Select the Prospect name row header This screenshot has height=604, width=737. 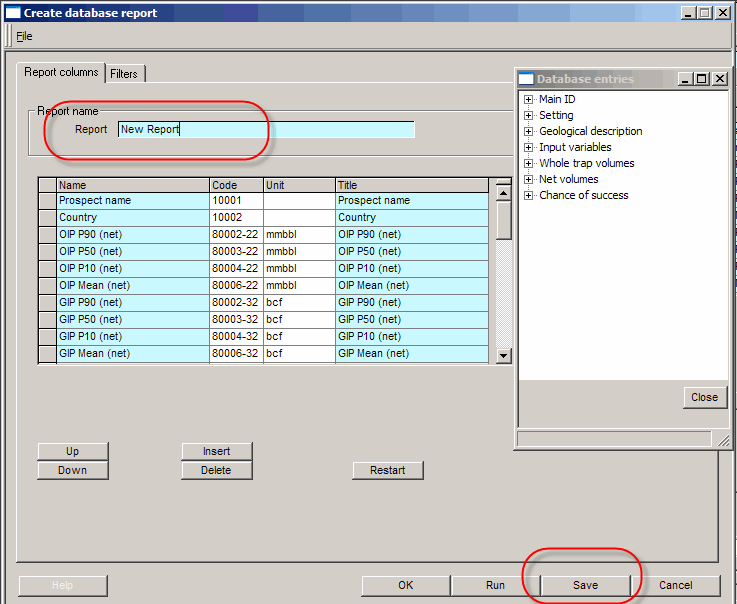click(47, 201)
